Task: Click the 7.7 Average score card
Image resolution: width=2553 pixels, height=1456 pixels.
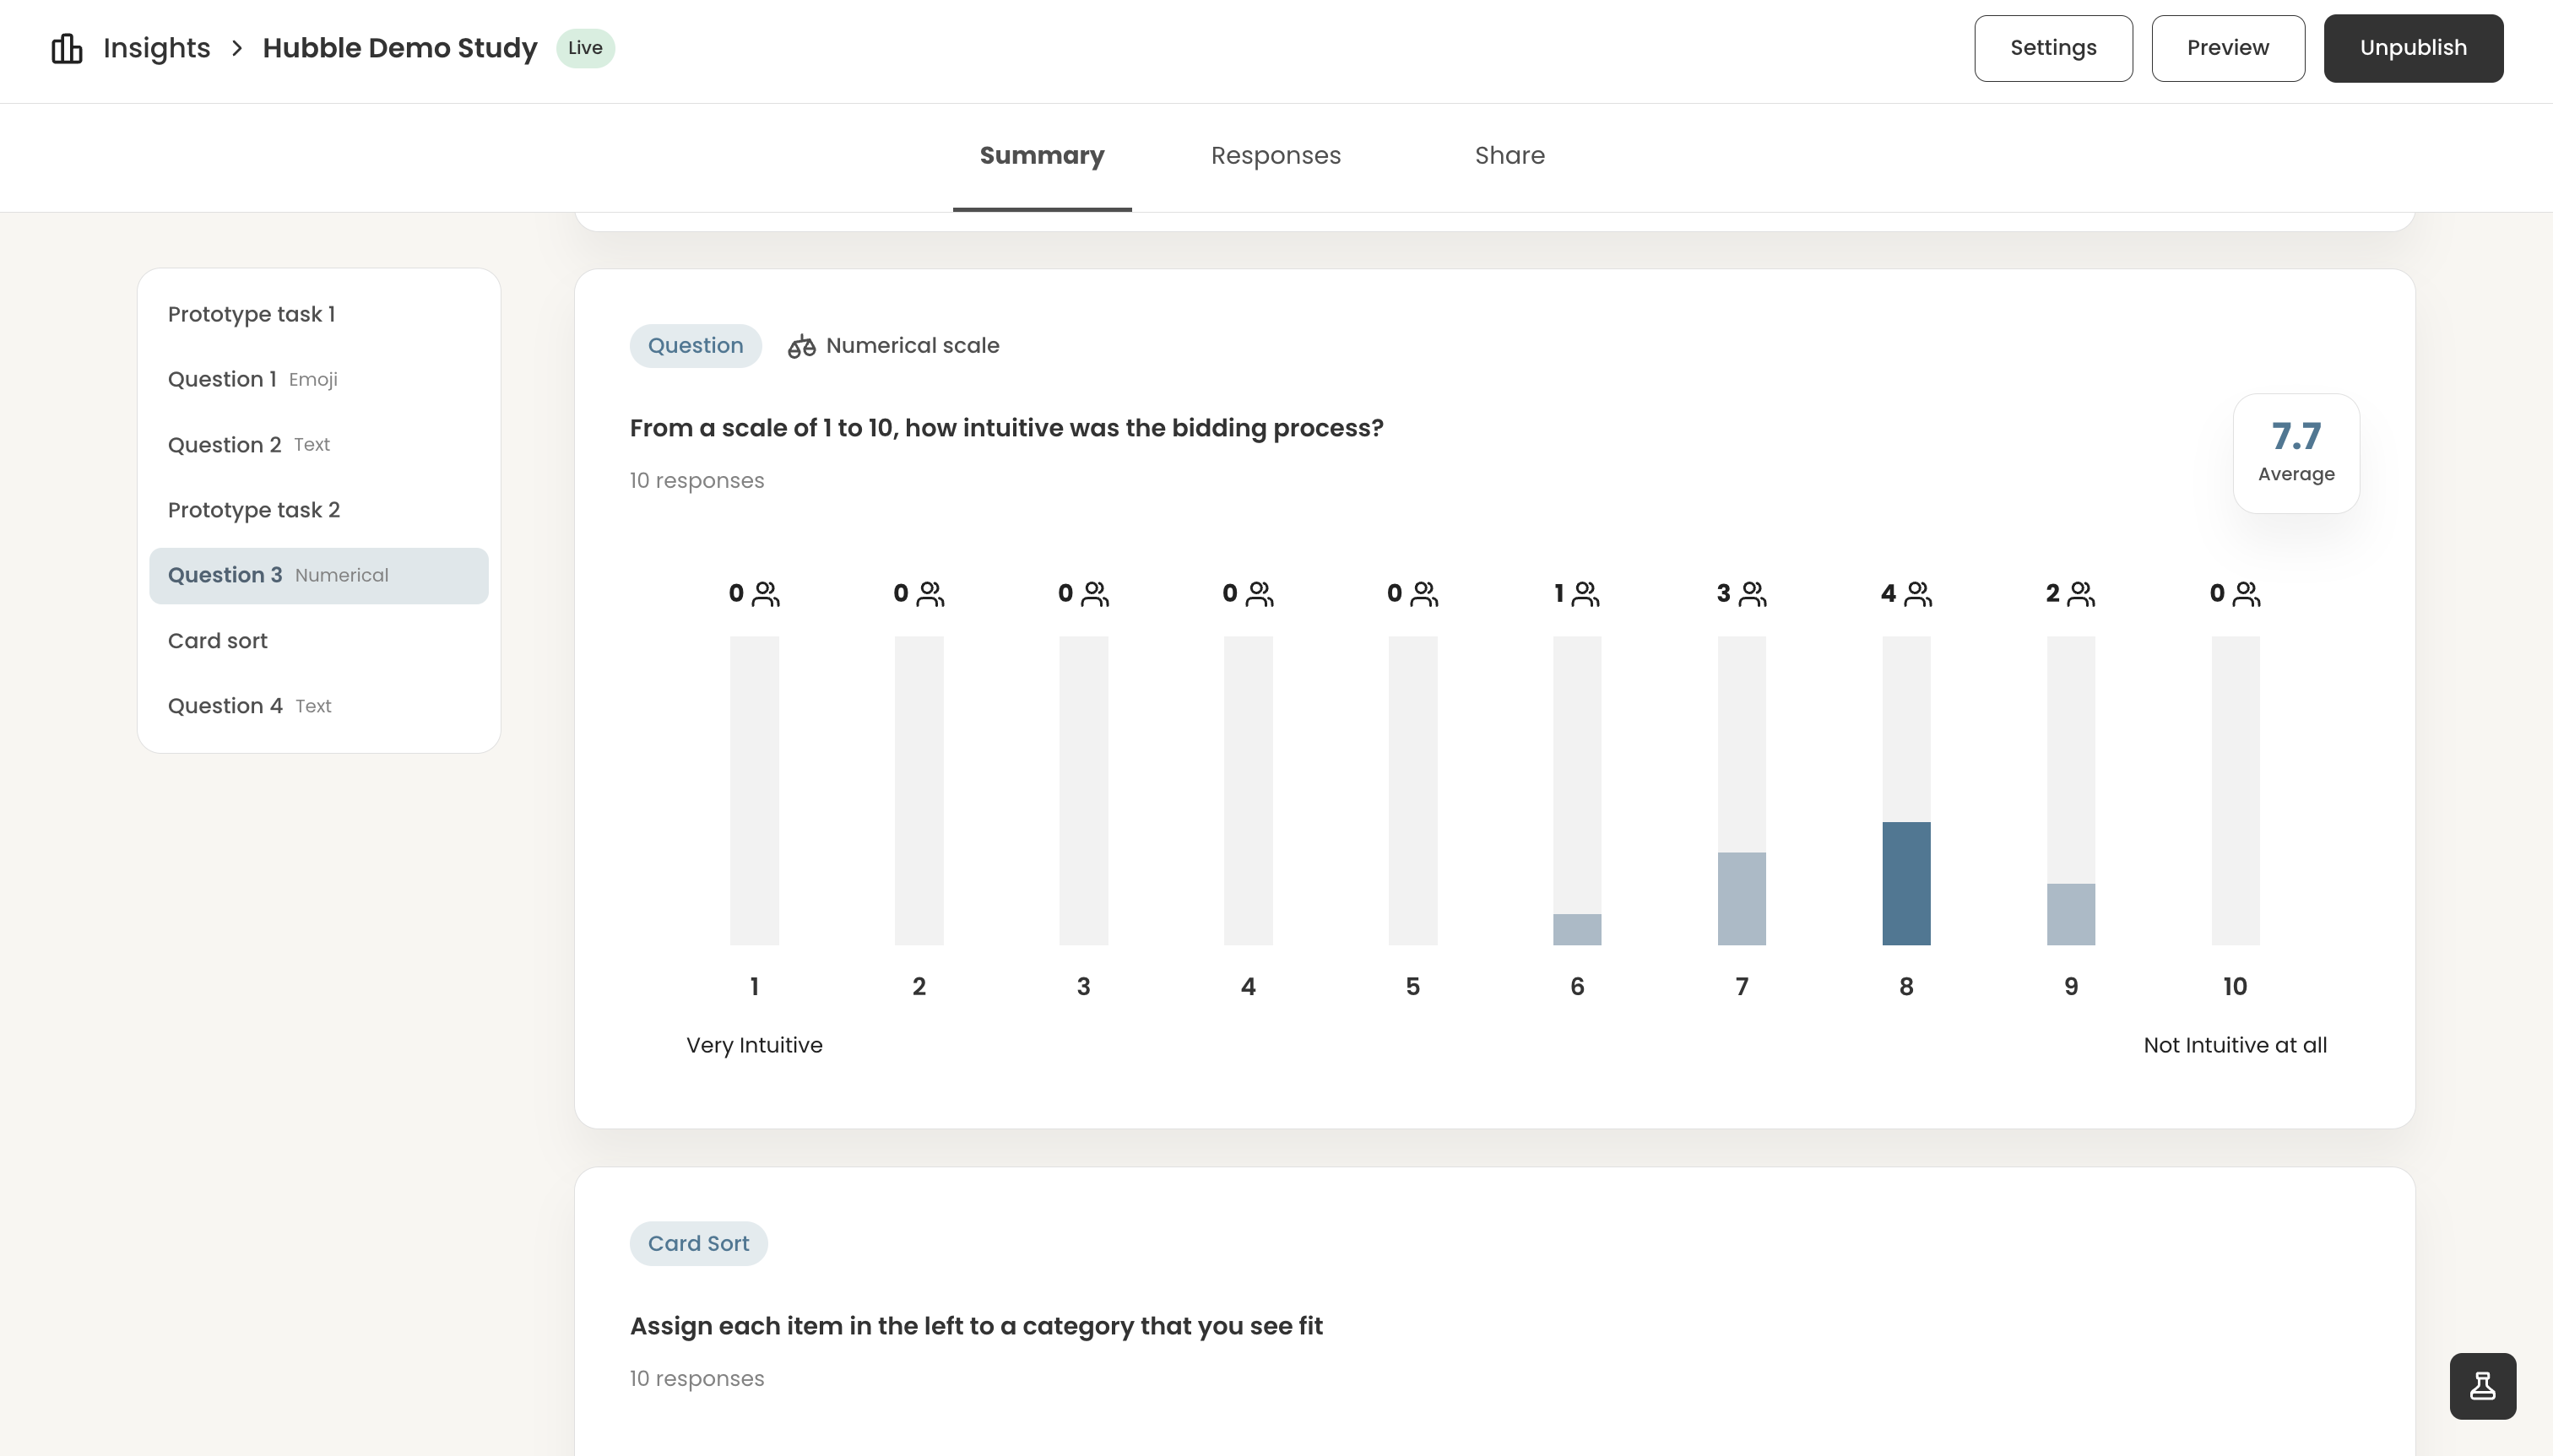Action: point(2296,453)
